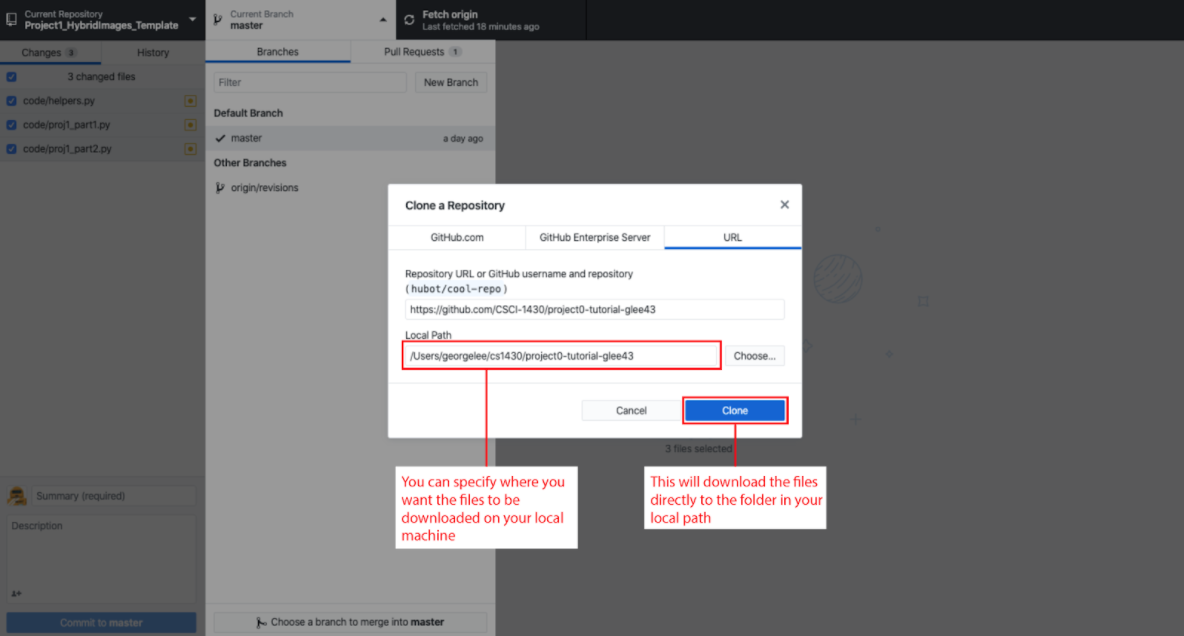Image resolution: width=1184 pixels, height=636 pixels.
Task: Click the branch filter field
Action: (308, 82)
